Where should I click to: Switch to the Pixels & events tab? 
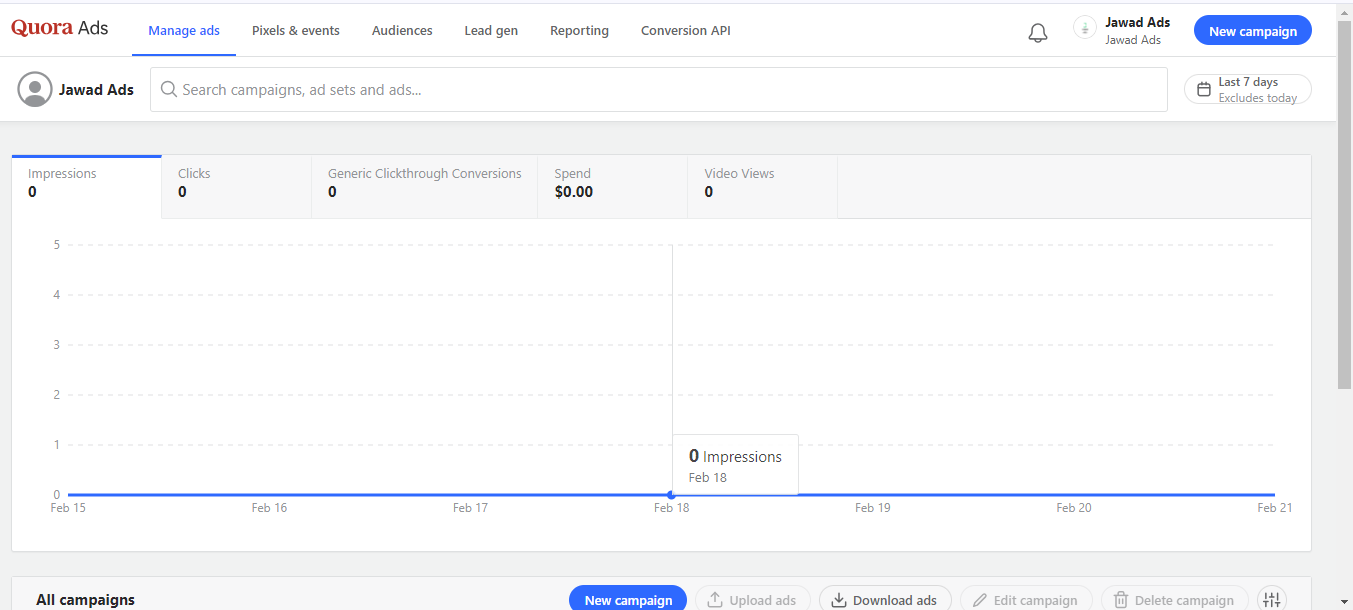pyautogui.click(x=295, y=31)
